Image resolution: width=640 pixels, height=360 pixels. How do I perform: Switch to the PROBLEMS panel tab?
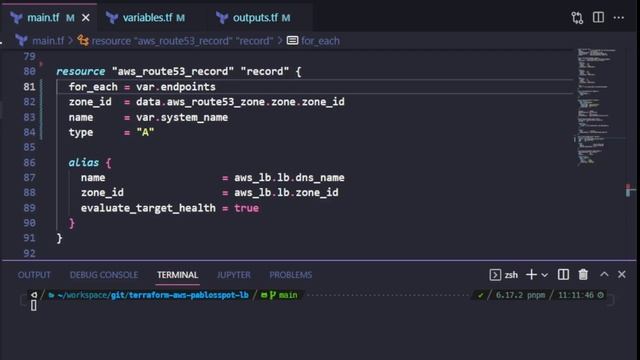coord(291,275)
